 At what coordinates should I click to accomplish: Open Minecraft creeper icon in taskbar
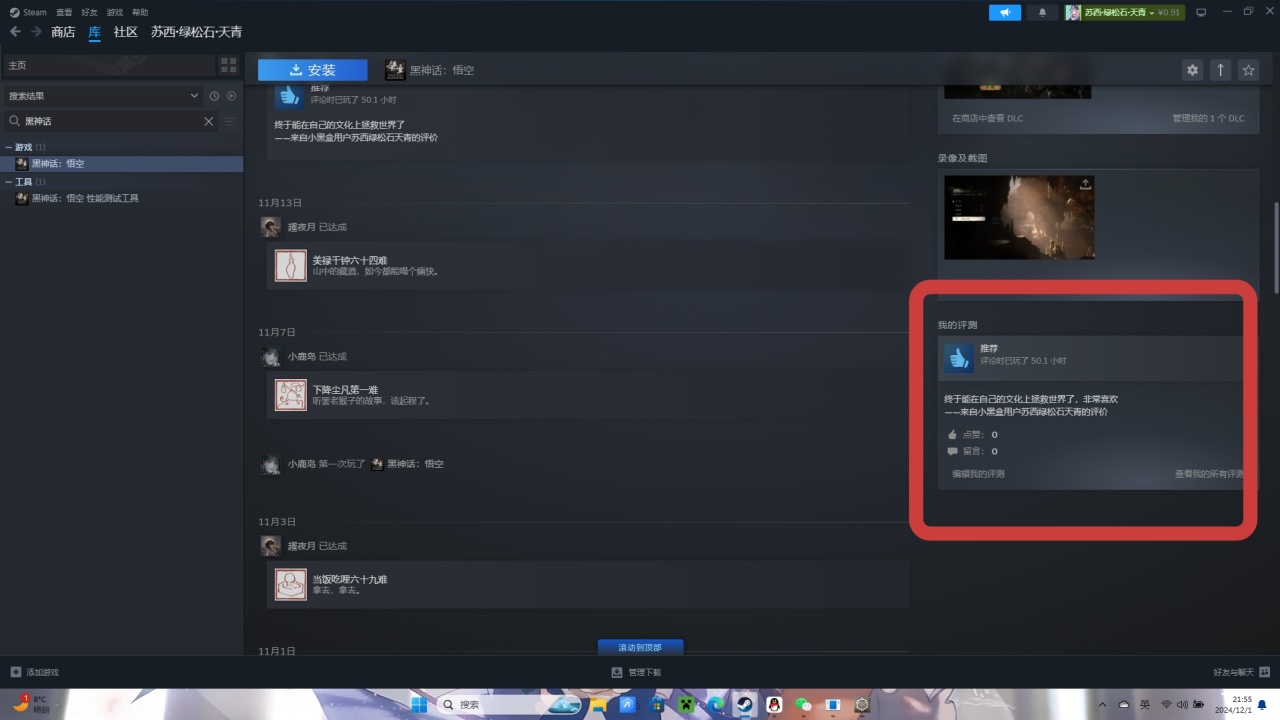point(687,705)
